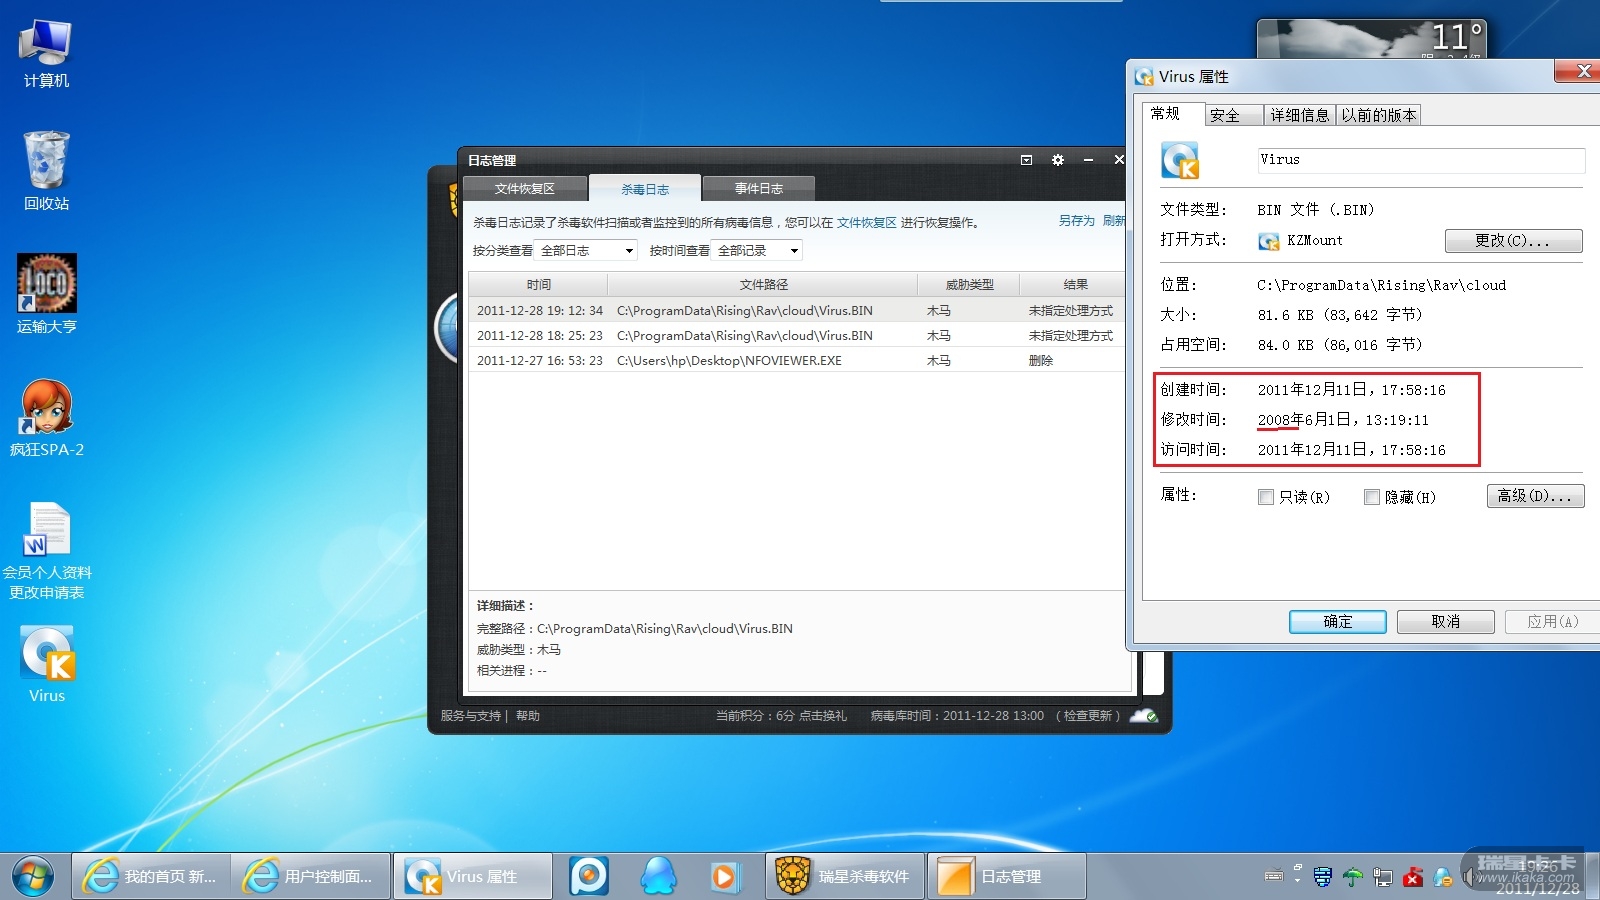
Task: Open the network computer tray icon
Action: click(x=1383, y=877)
